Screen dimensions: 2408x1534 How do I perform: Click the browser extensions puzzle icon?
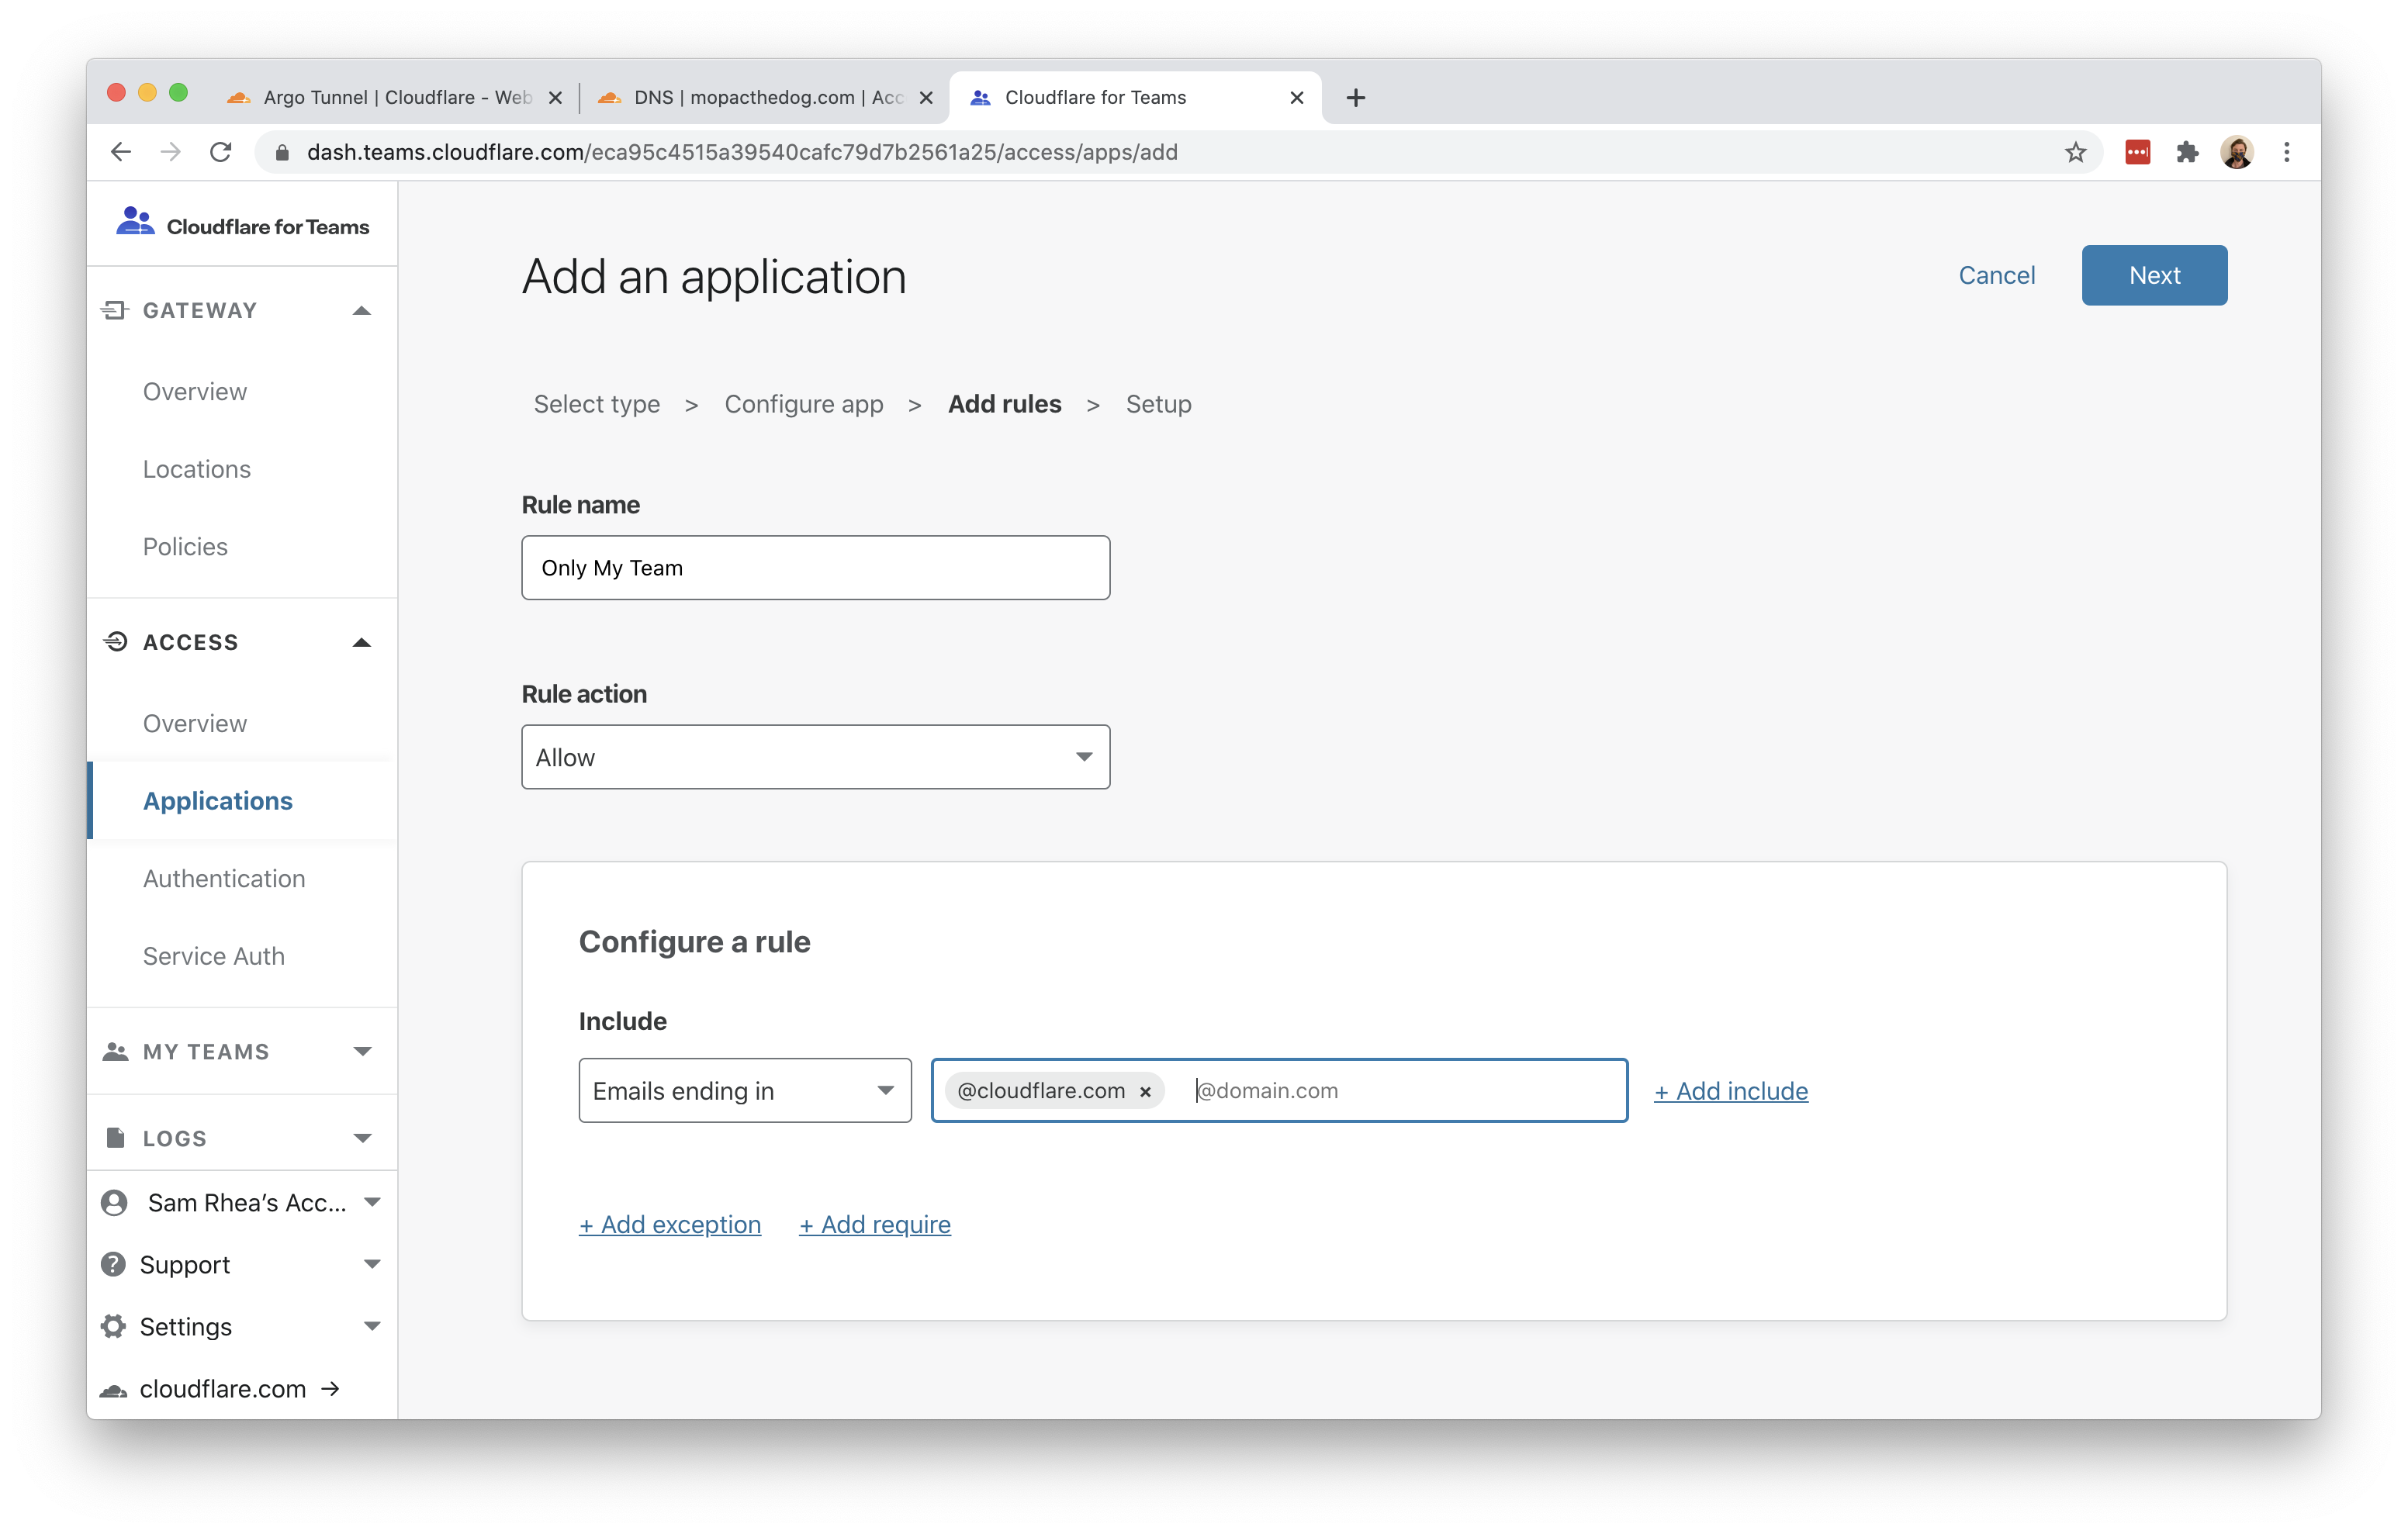pos(2188,152)
